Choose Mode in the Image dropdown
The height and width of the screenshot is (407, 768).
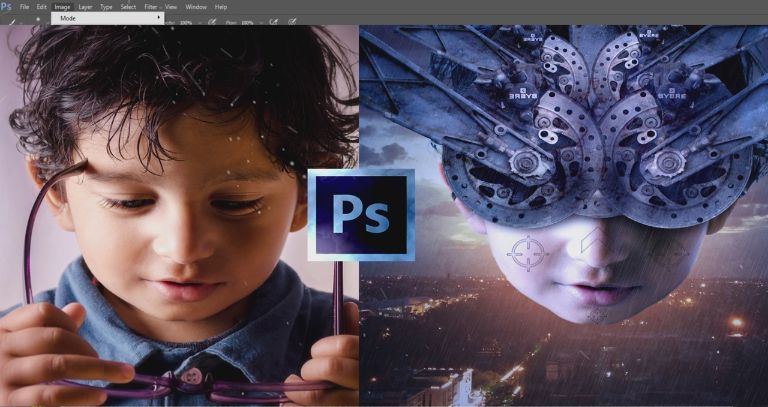click(107, 18)
